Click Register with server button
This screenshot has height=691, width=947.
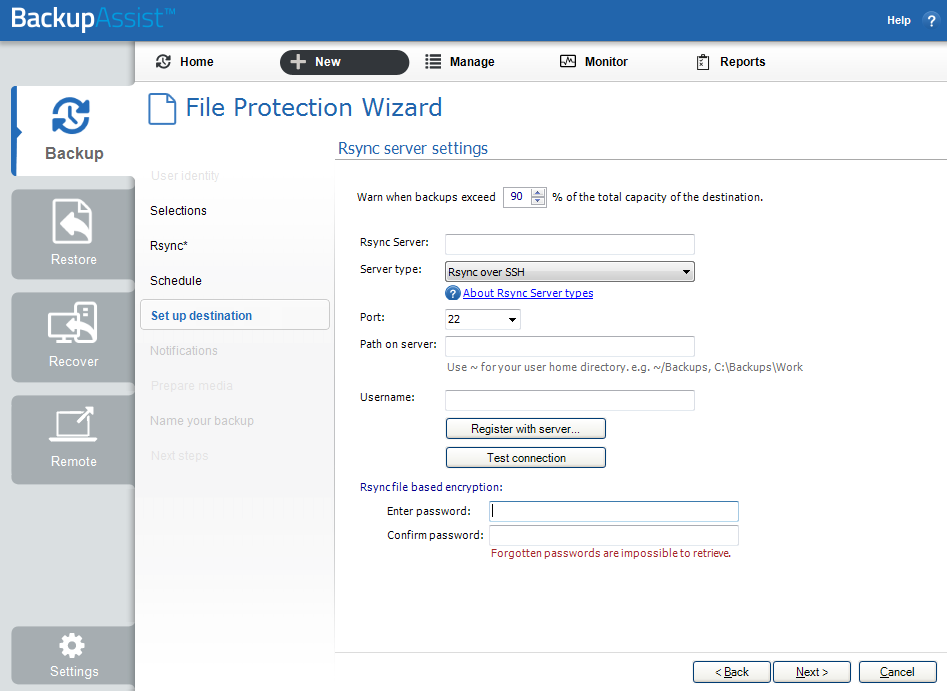[x=525, y=429]
